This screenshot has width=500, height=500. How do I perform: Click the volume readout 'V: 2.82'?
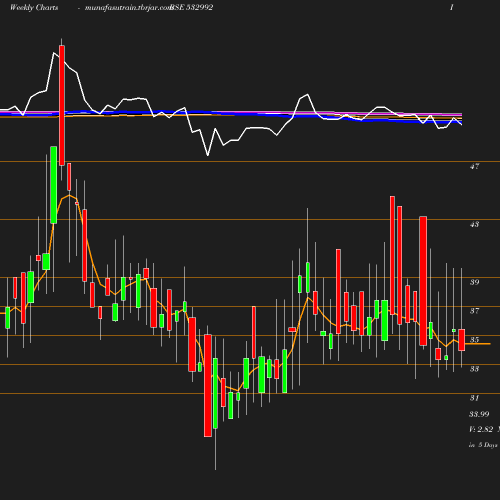tap(481, 429)
